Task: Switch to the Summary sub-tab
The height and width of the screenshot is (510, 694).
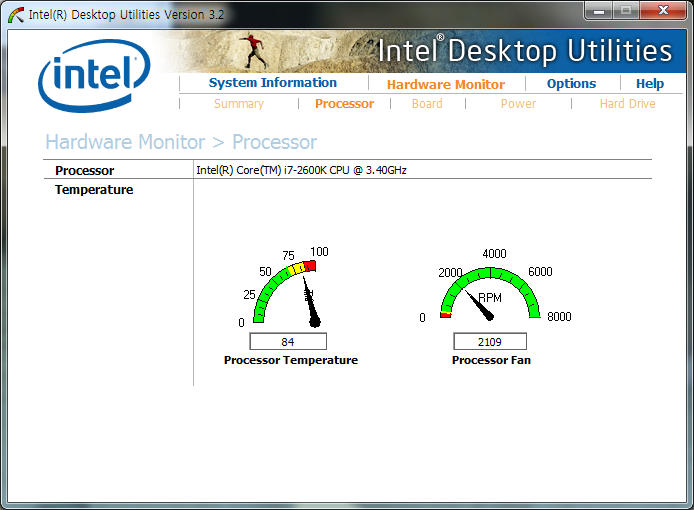Action: point(239,104)
